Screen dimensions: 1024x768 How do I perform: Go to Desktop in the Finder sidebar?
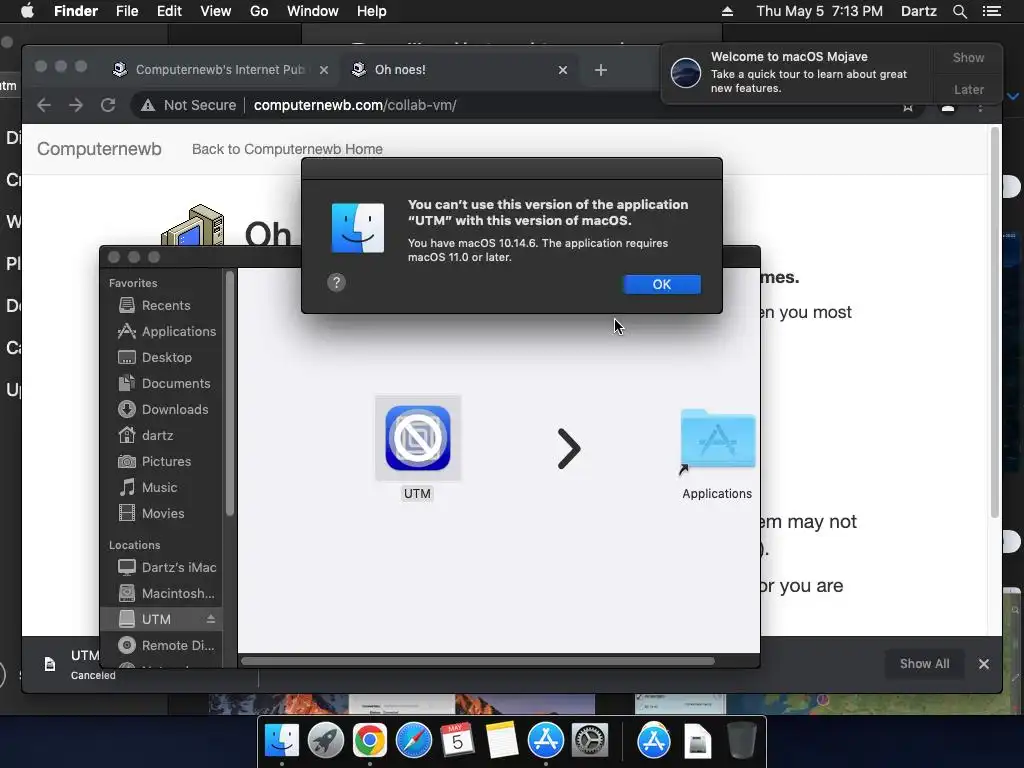pyautogui.click(x=167, y=358)
